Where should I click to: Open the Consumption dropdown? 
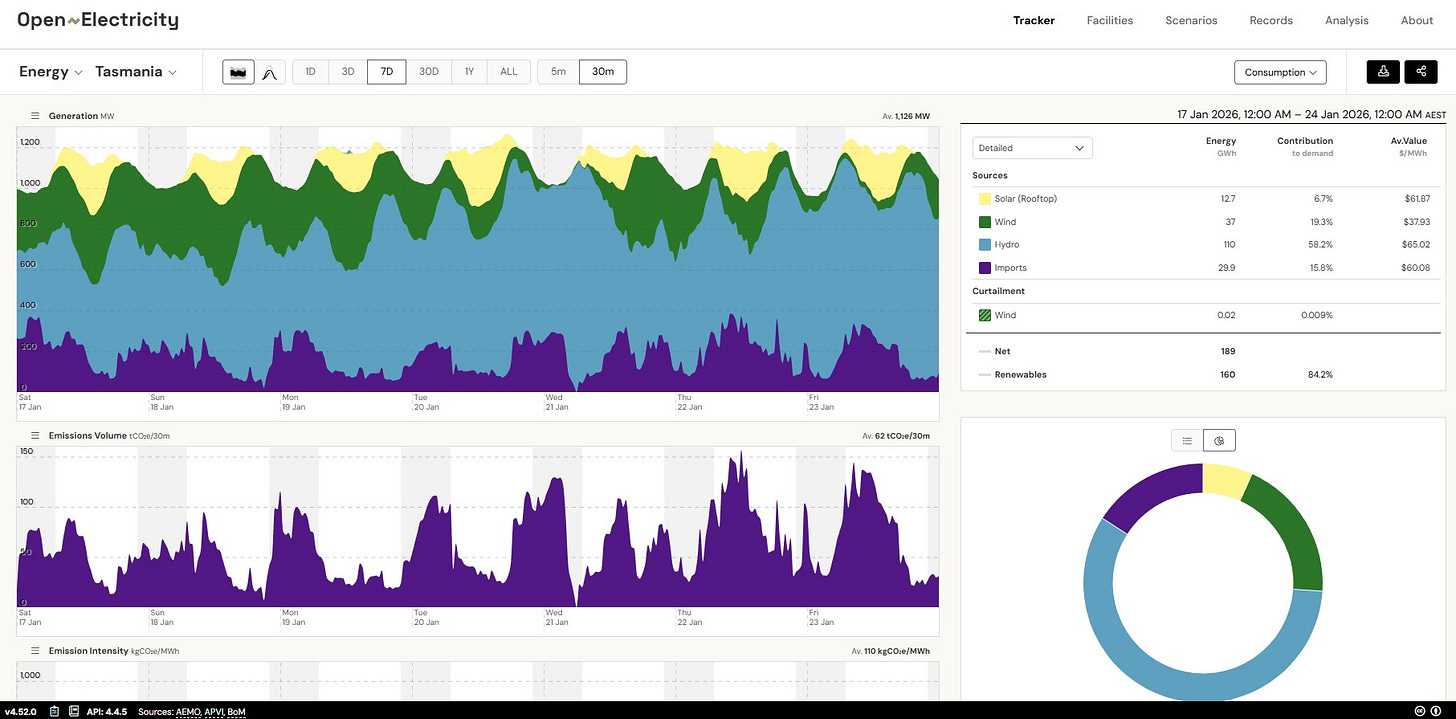(1281, 72)
